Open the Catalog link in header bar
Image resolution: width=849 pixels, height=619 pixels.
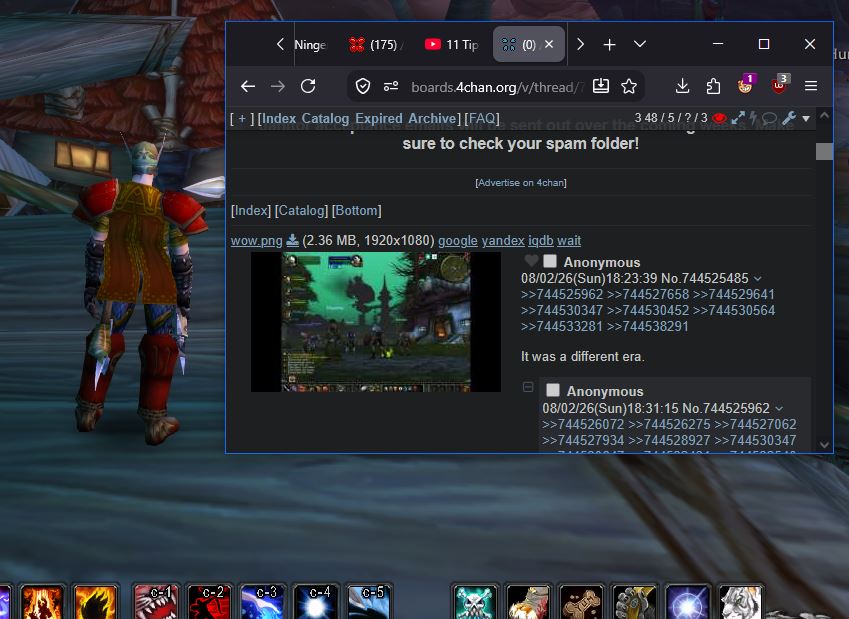coord(325,118)
